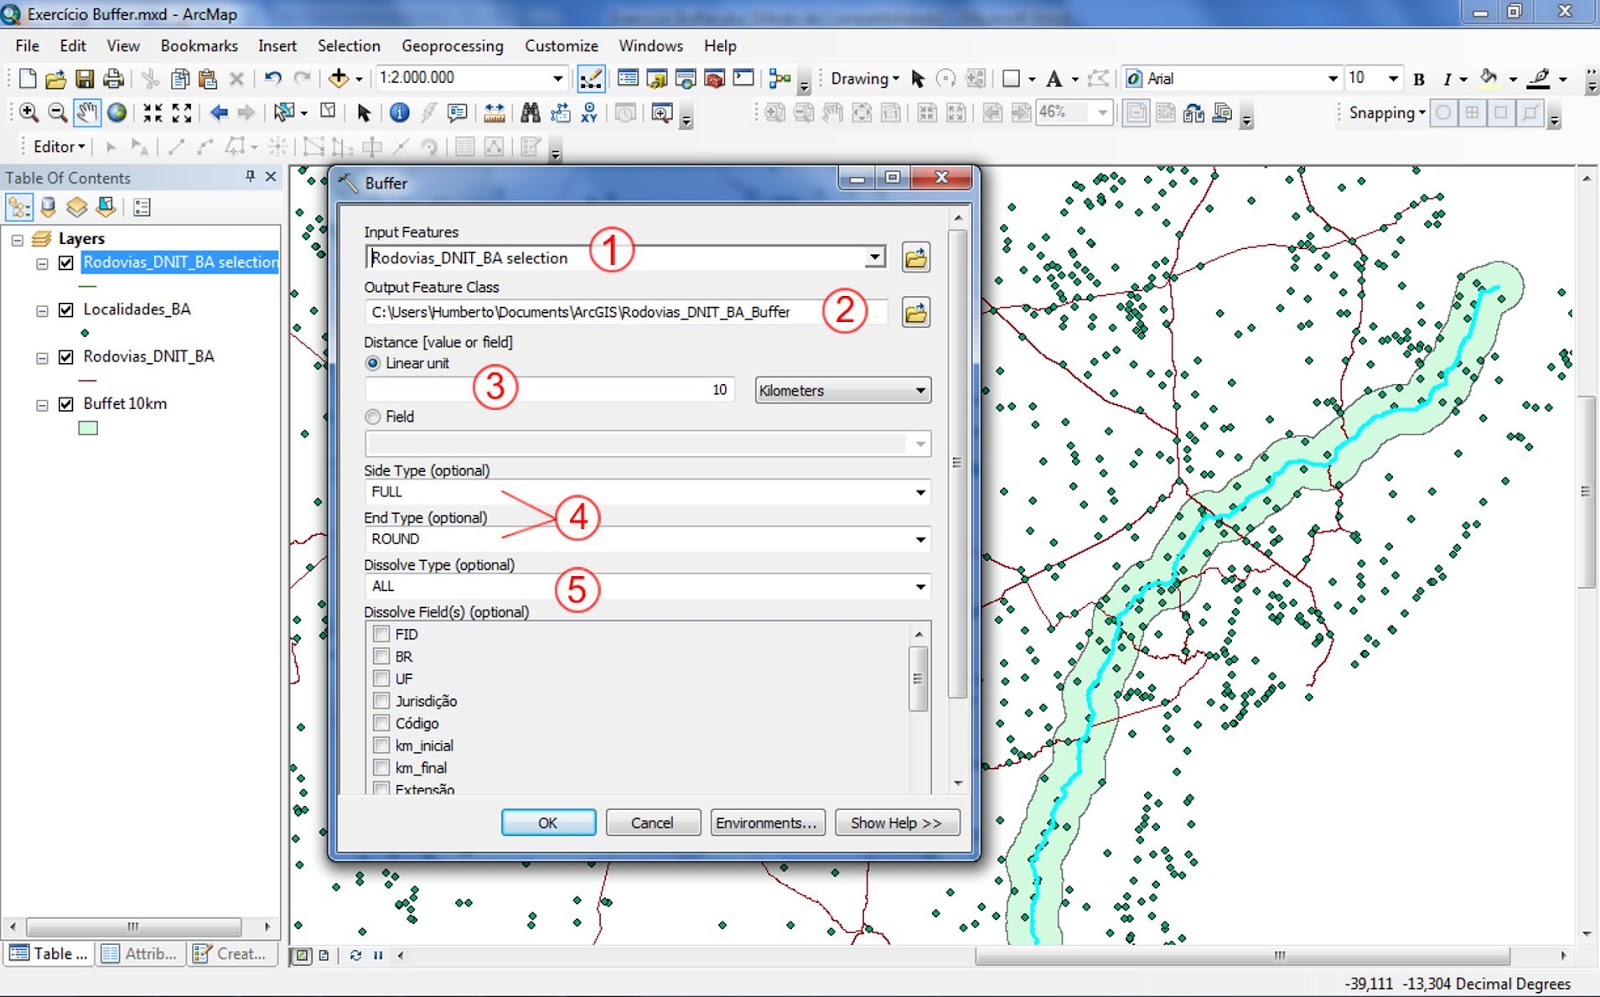Viewport: 1600px width, 997px height.
Task: Open the Environments settings dialog
Action: click(766, 822)
